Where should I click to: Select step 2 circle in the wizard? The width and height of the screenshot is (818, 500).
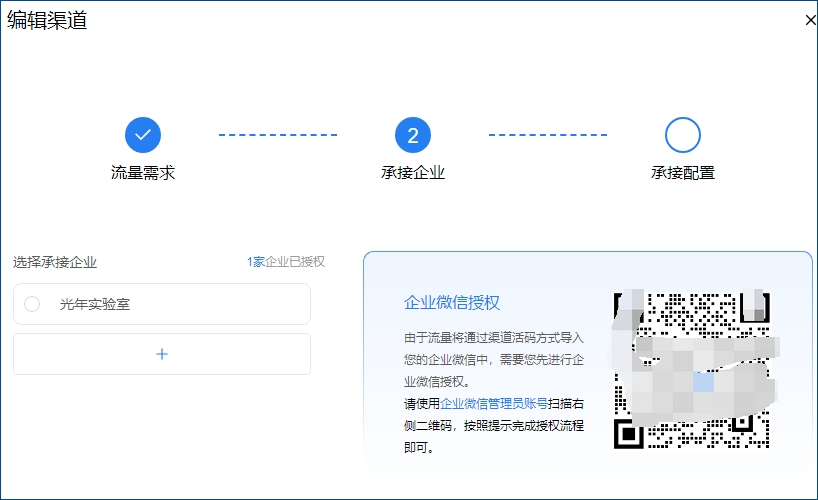[413, 135]
